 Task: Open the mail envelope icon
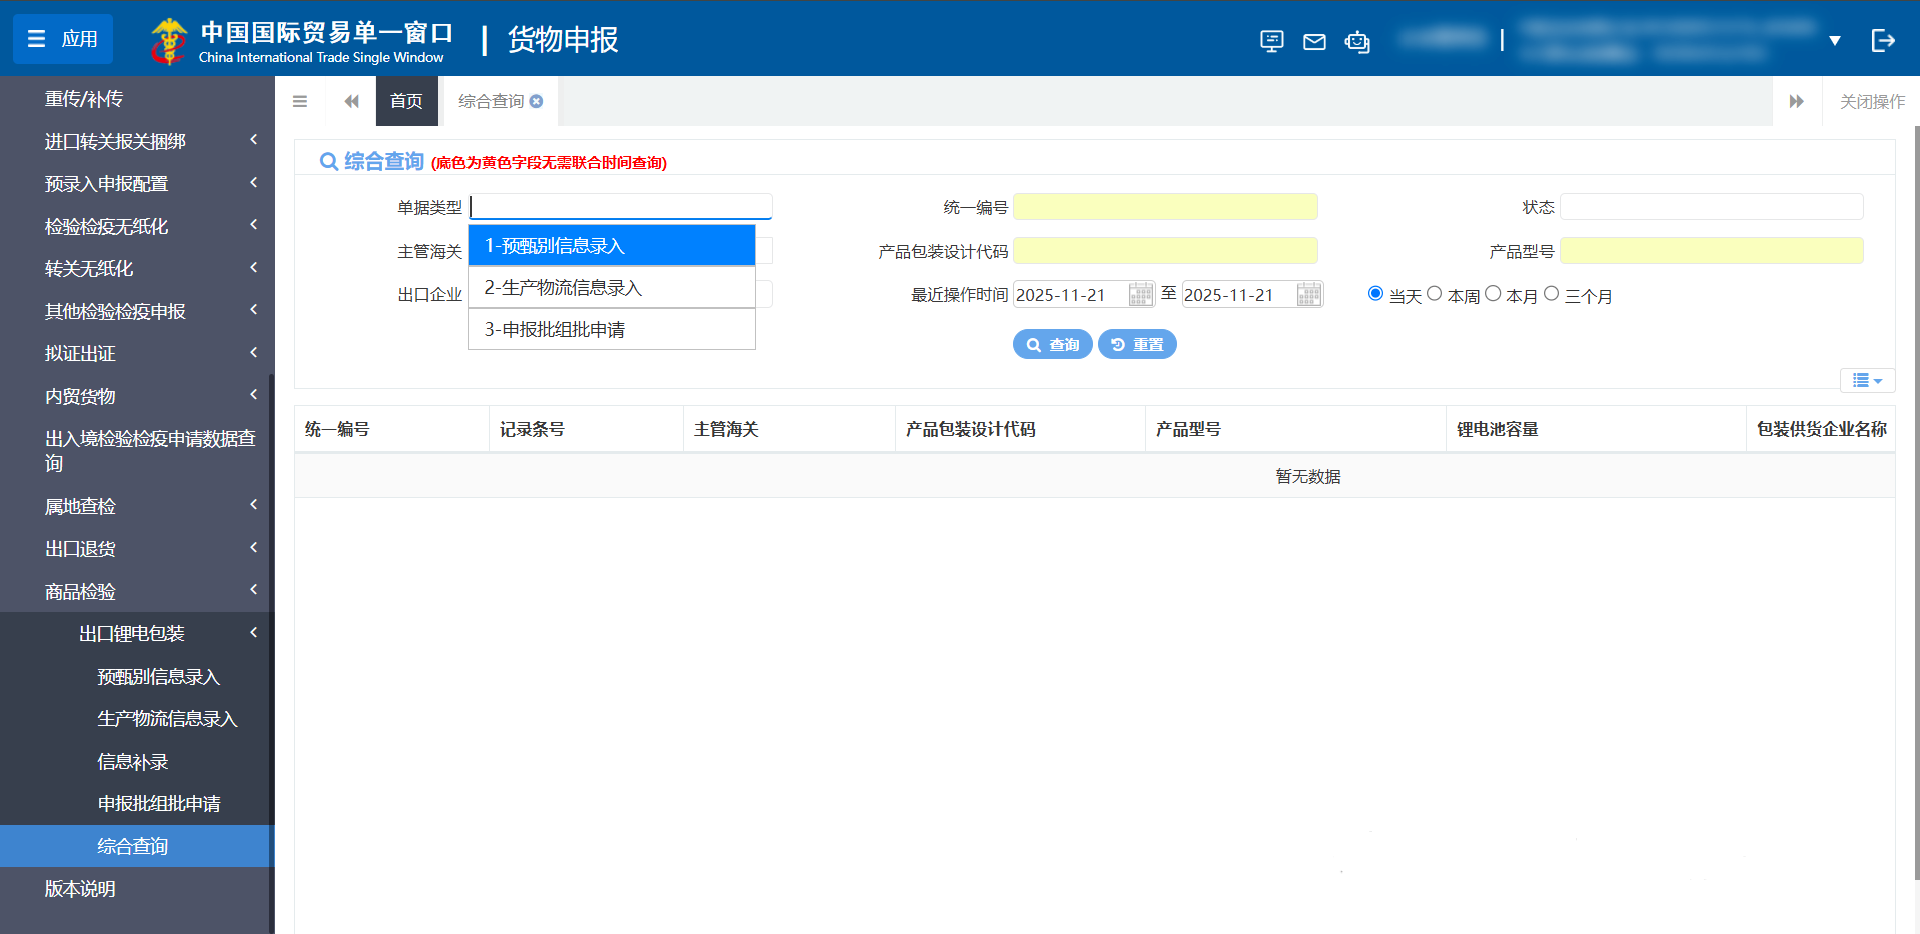tap(1314, 41)
